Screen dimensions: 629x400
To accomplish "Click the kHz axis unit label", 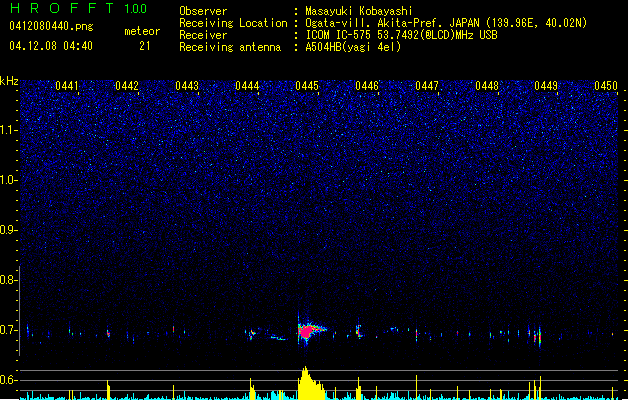I will point(9,81).
